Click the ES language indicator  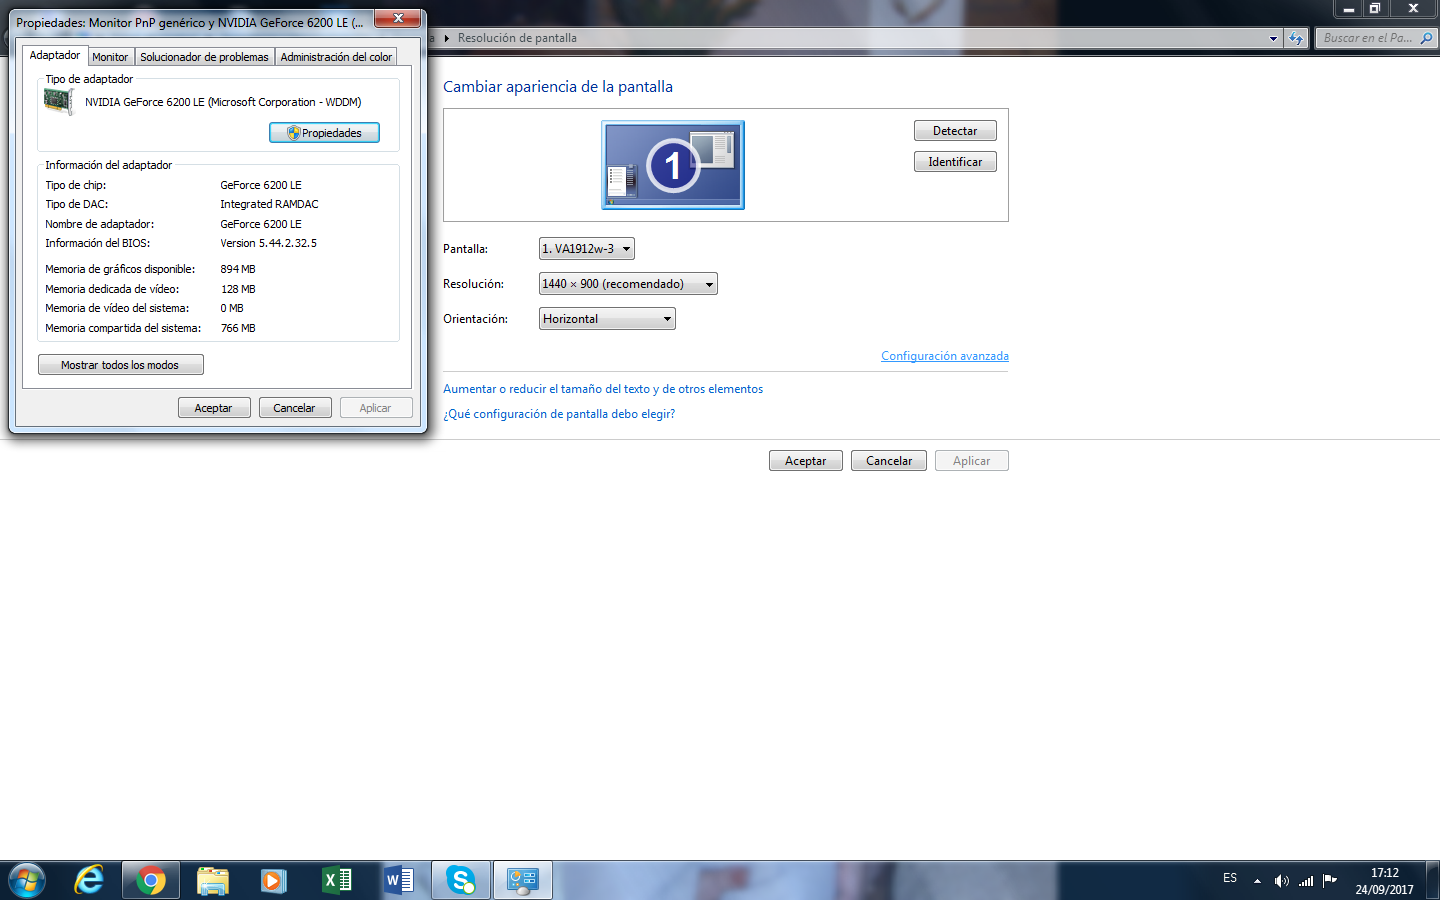(1230, 878)
